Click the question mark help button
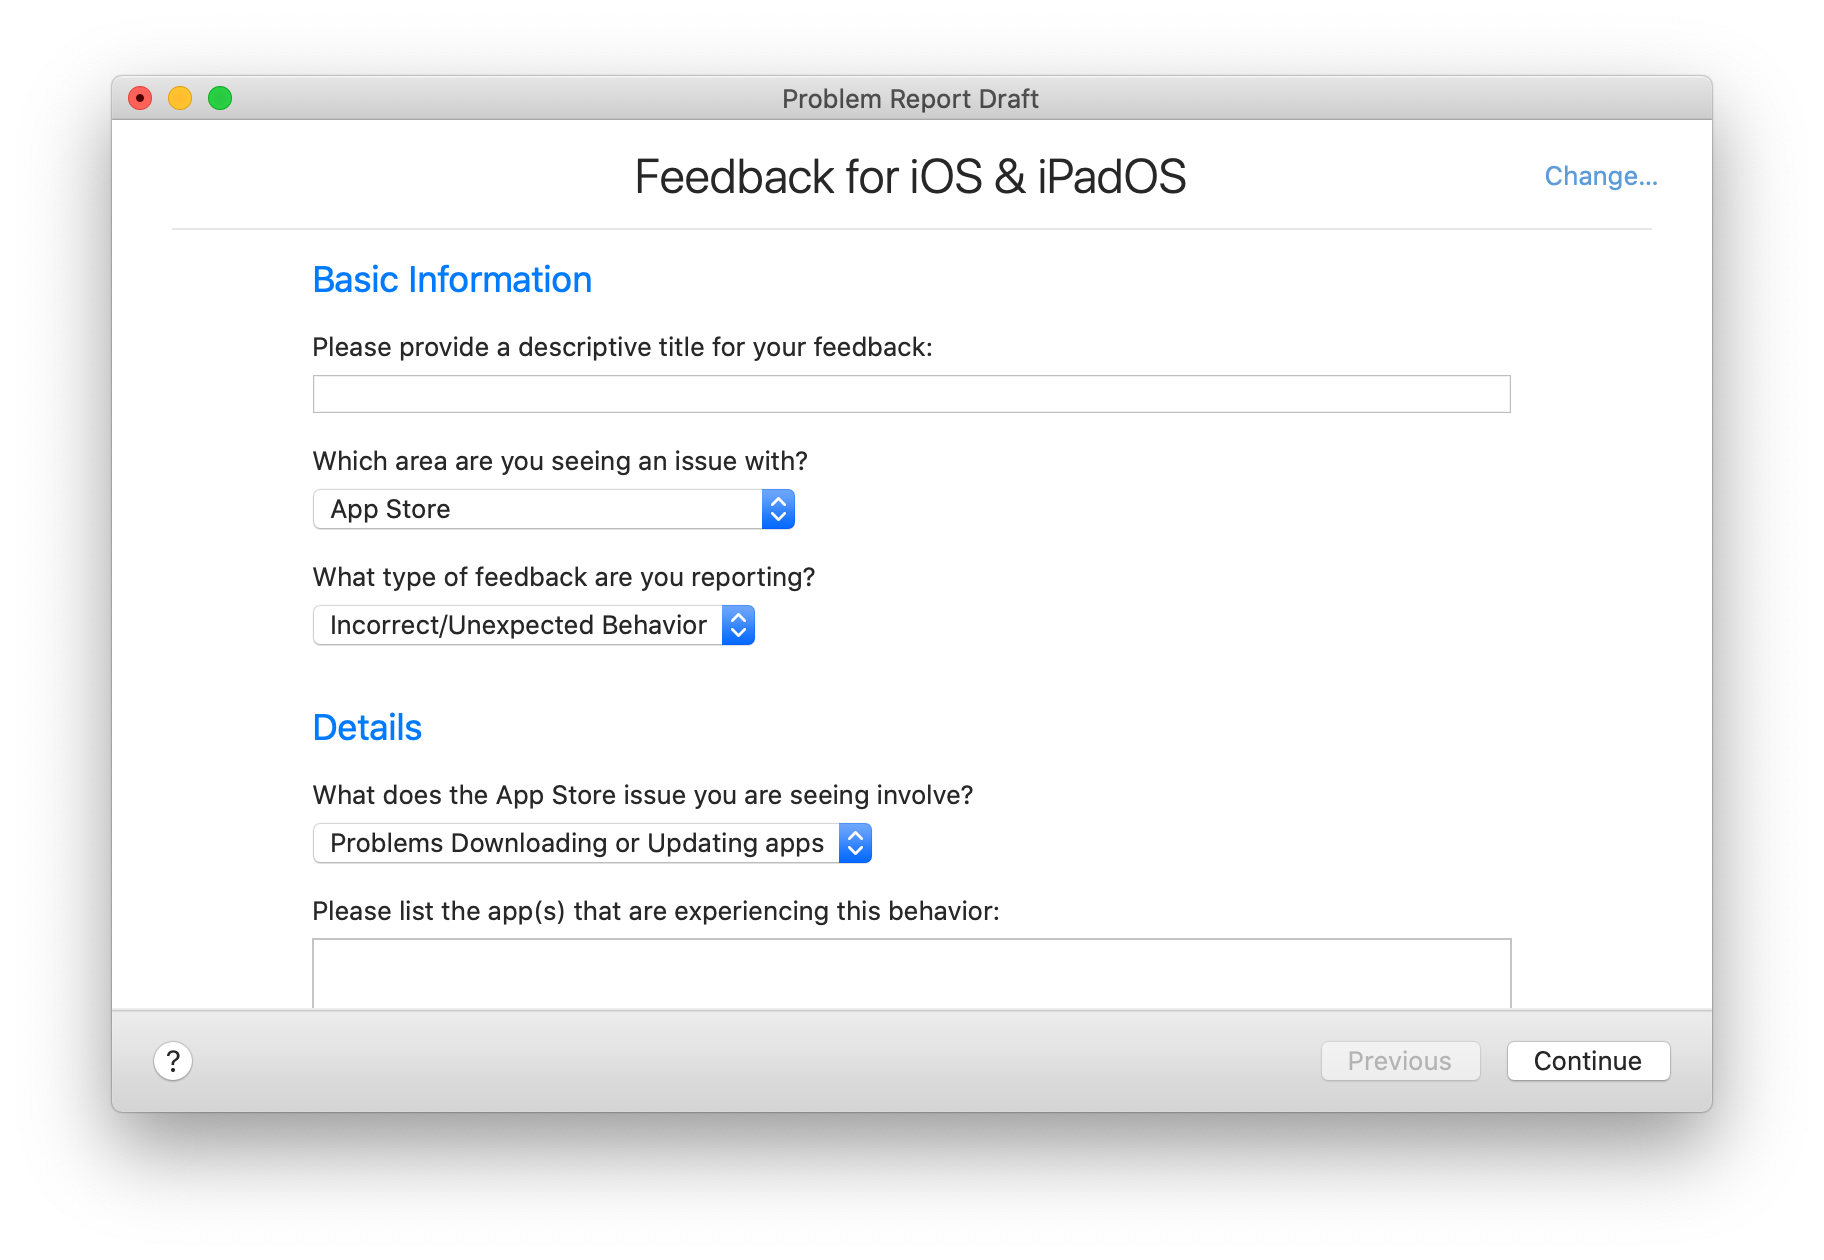1824x1260 pixels. [173, 1061]
